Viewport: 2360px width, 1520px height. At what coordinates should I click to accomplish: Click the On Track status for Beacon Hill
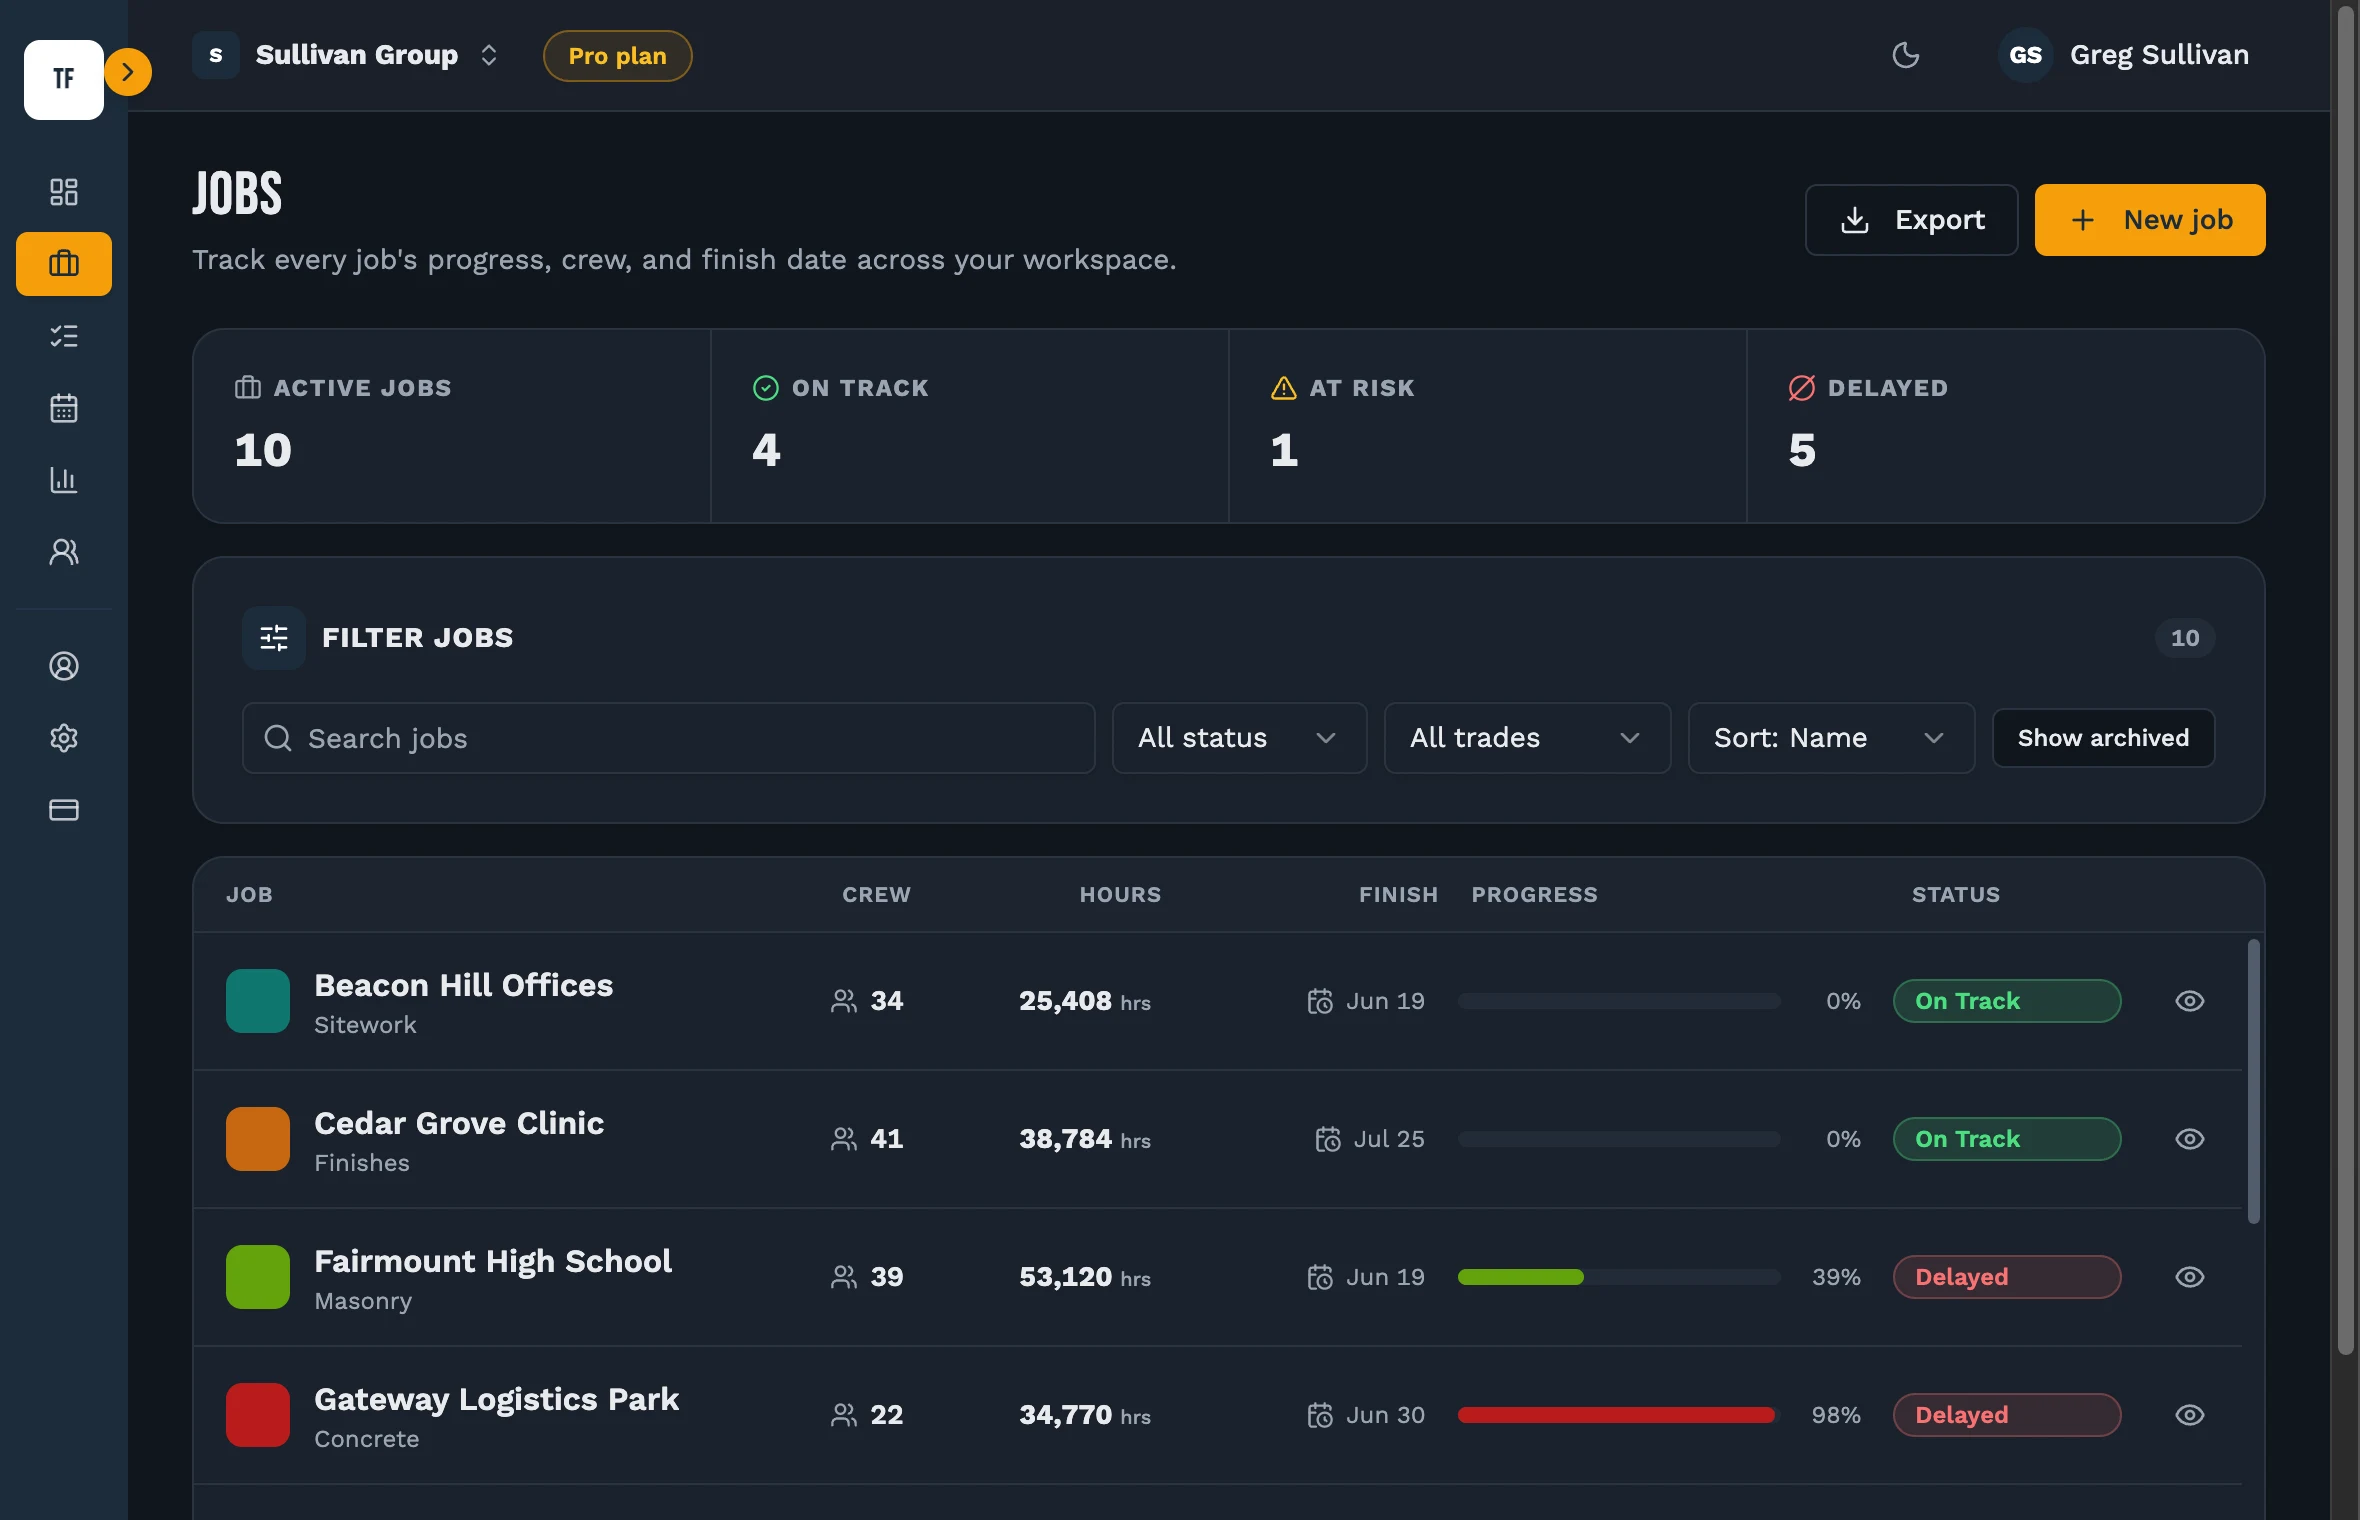[x=2007, y=1001]
